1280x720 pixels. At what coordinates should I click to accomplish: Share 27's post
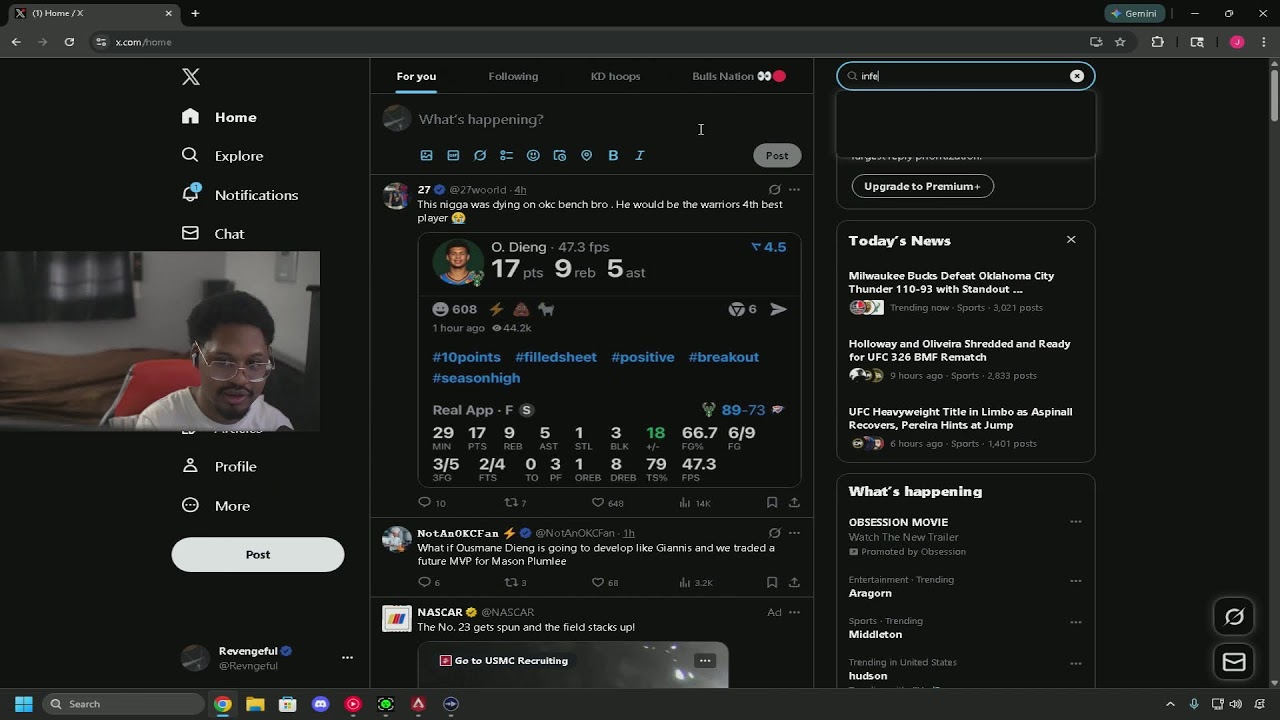(x=794, y=503)
